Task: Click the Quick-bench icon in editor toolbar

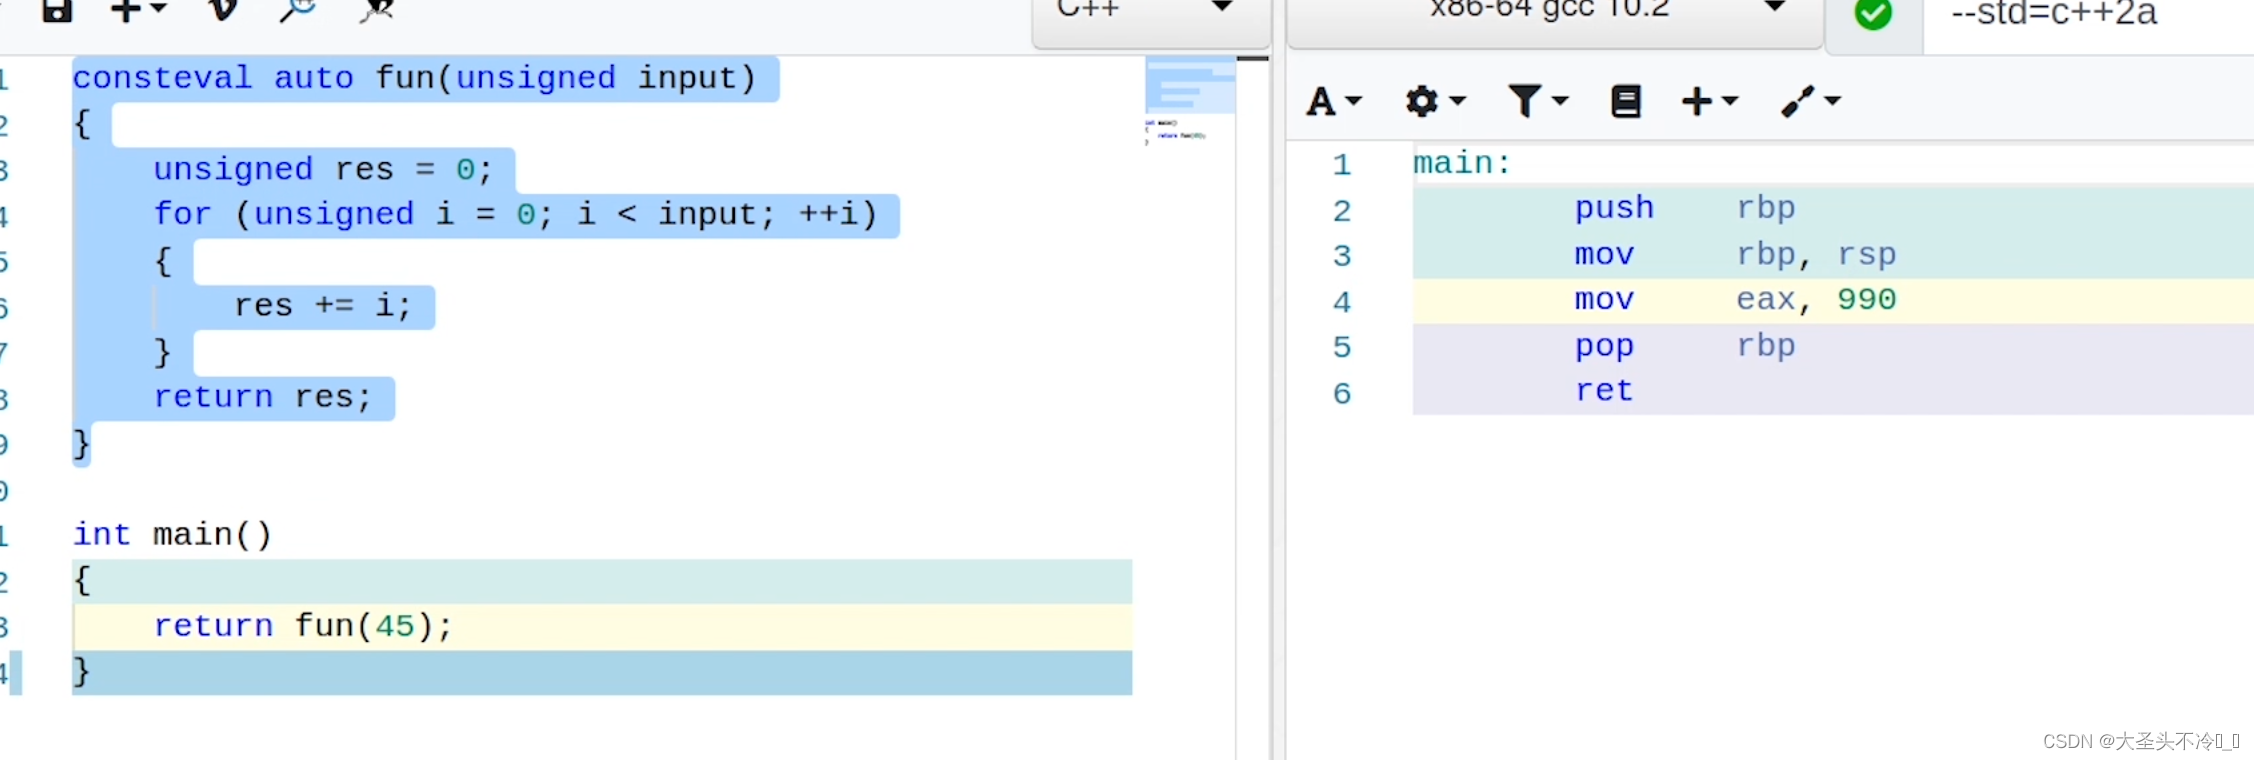Action: (377, 10)
